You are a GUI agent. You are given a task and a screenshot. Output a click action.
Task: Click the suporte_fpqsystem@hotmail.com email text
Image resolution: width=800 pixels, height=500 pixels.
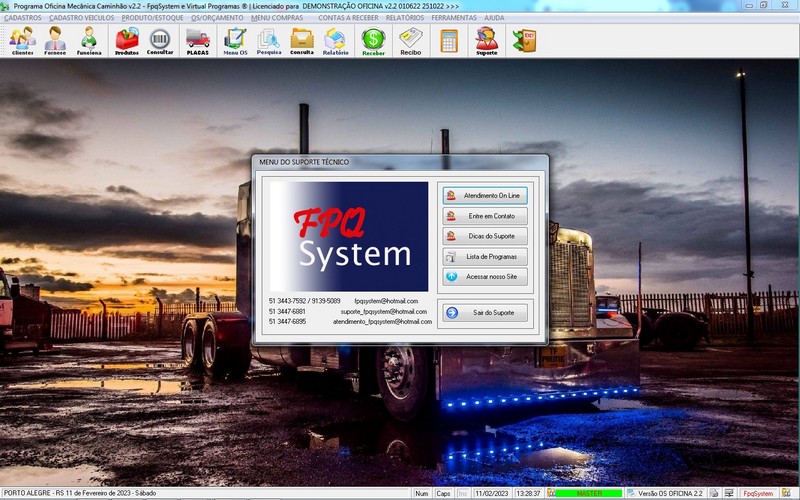click(384, 311)
